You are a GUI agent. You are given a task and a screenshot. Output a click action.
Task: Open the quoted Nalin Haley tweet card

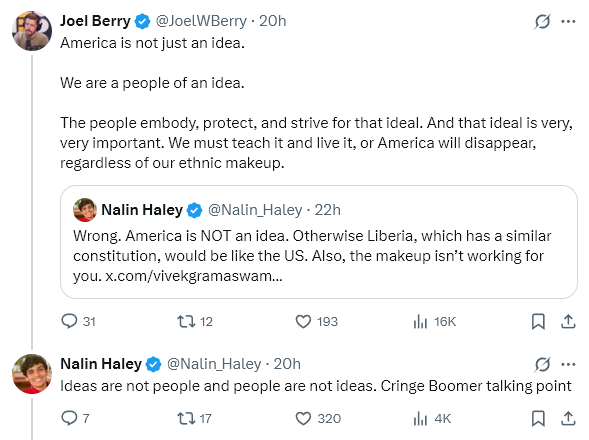pos(319,242)
